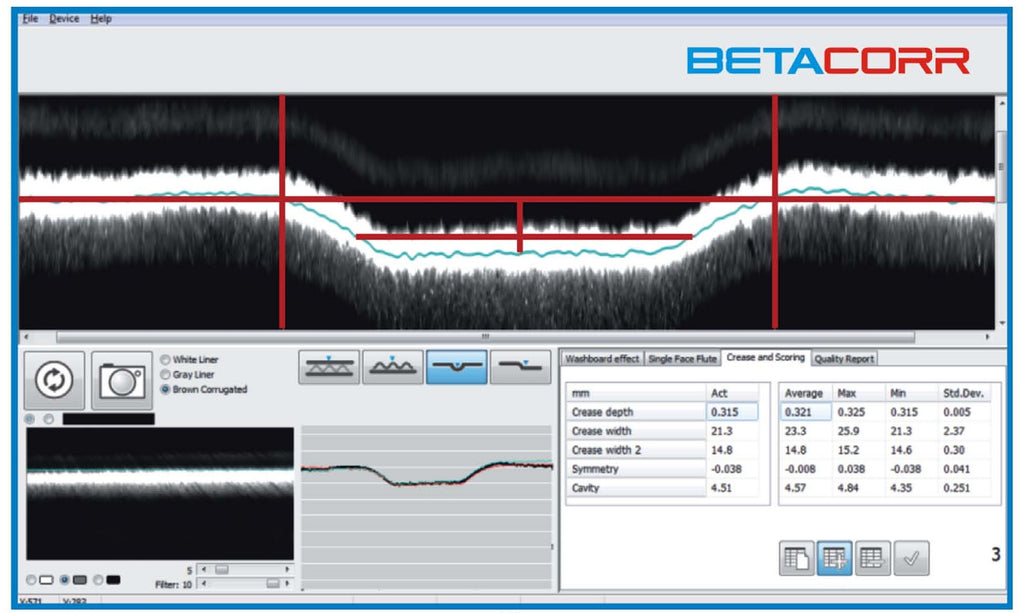
Task: Click the horizontal scrollbar under the scan image
Action: [x=485, y=337]
